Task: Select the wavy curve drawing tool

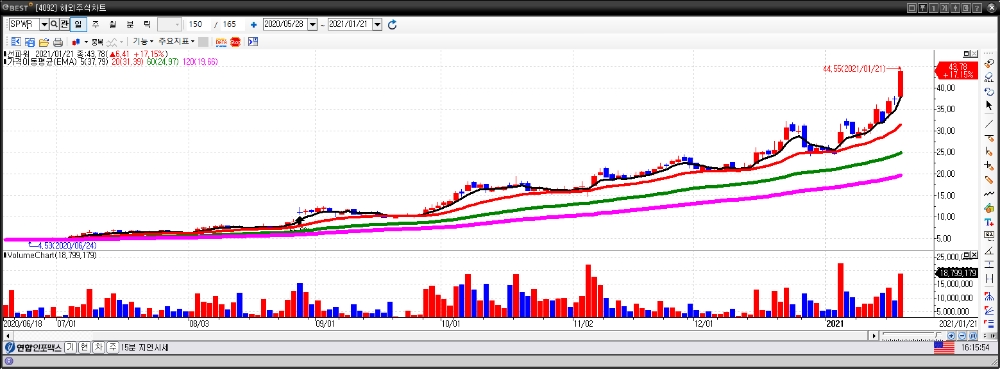Action: (989, 194)
